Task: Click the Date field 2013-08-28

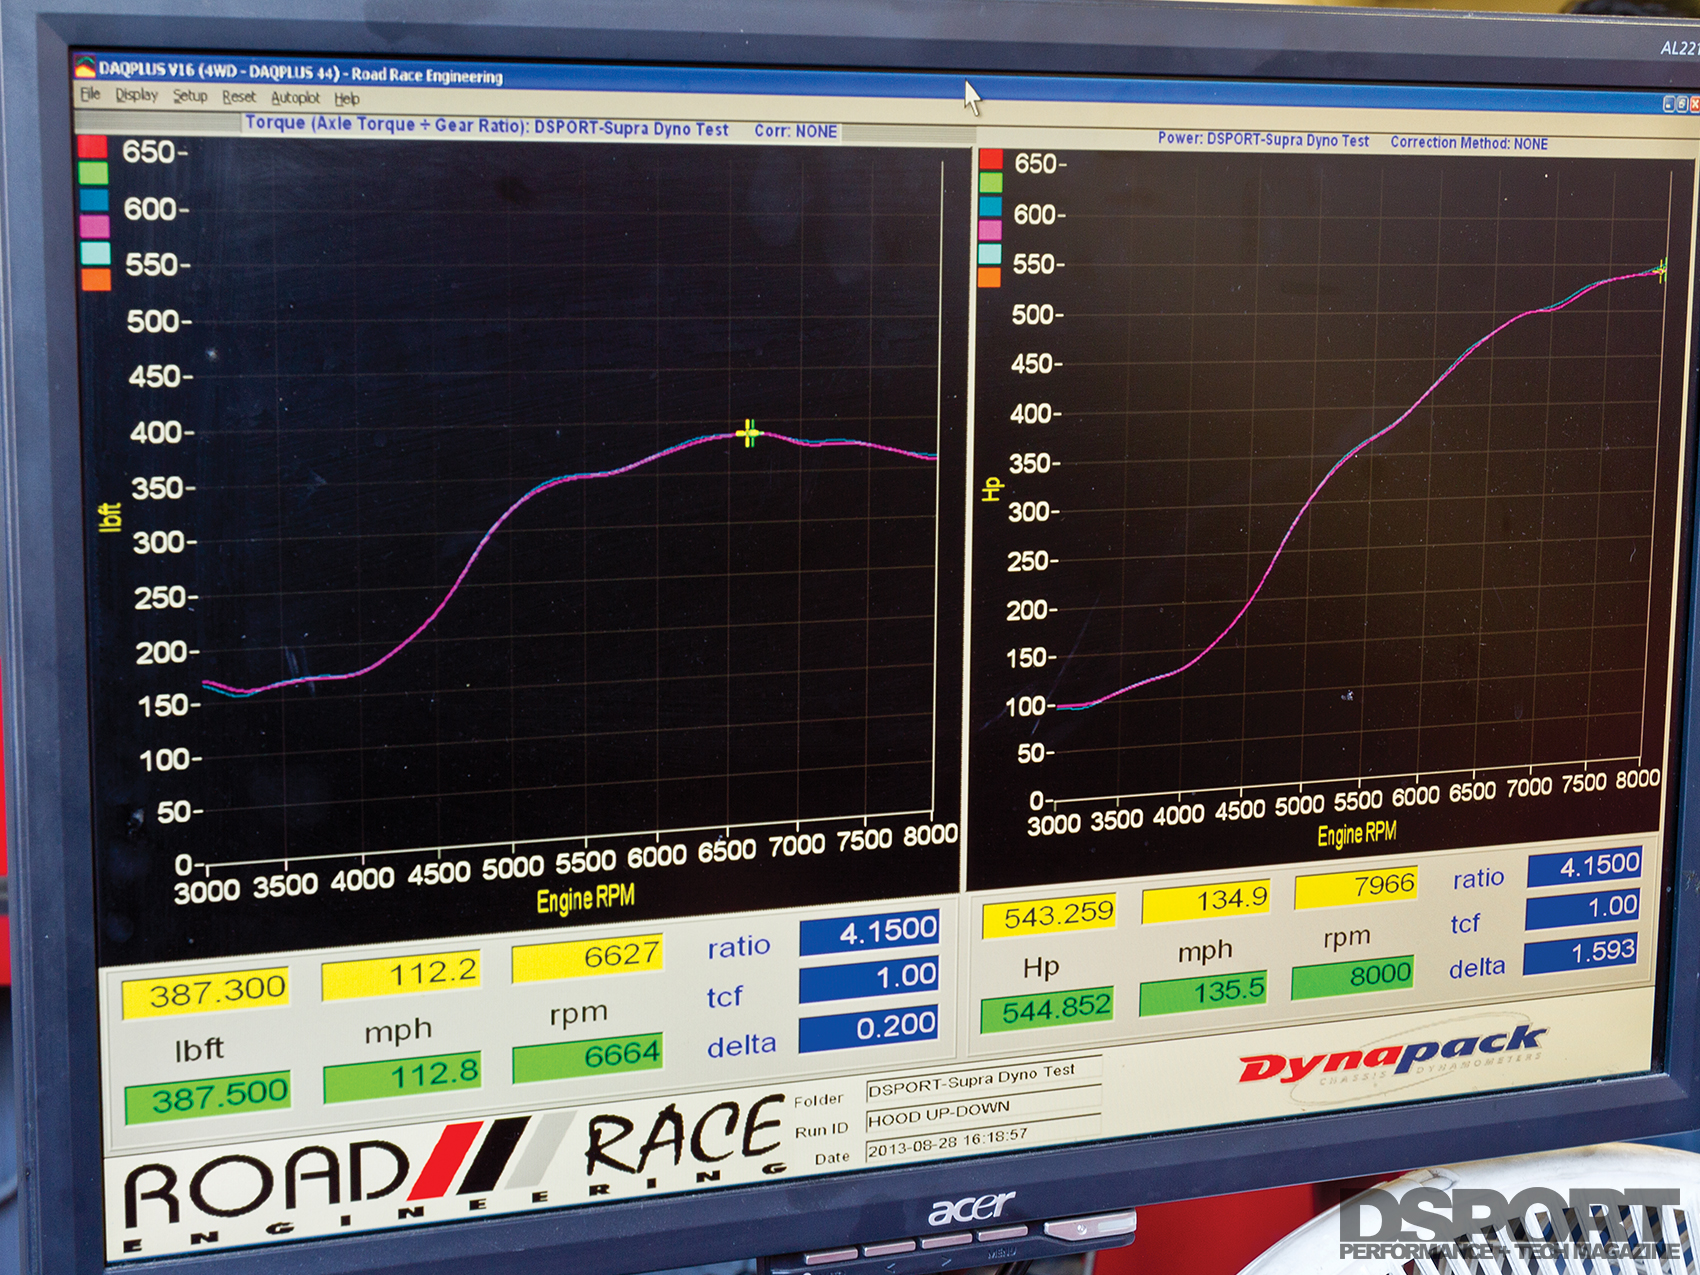Action: (983, 1140)
